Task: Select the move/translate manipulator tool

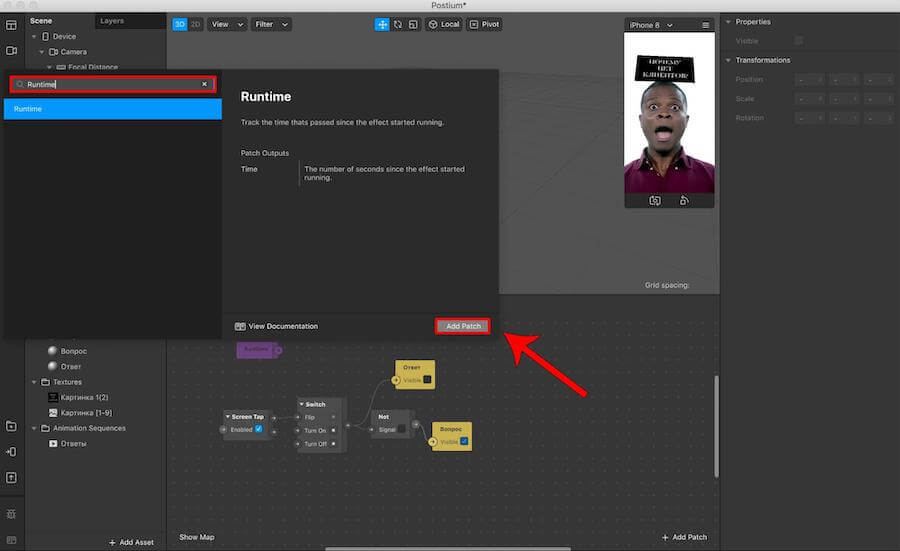Action: [382, 24]
